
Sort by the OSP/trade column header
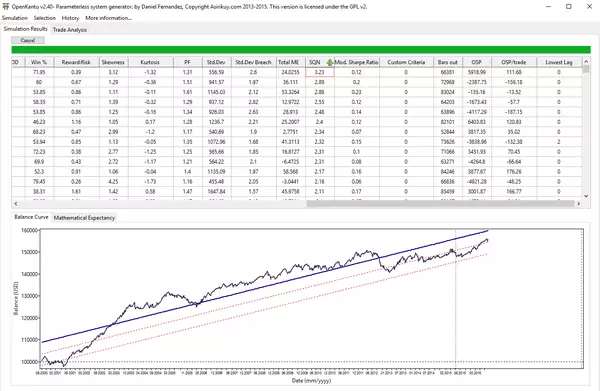click(x=514, y=62)
